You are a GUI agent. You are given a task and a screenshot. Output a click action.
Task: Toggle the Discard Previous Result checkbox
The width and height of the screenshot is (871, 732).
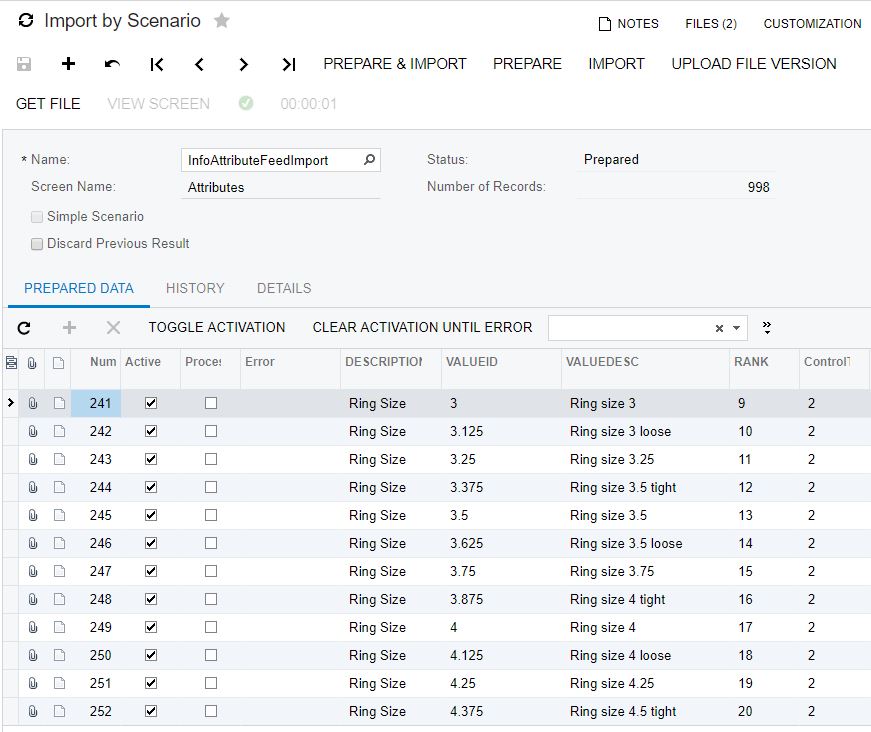click(37, 244)
